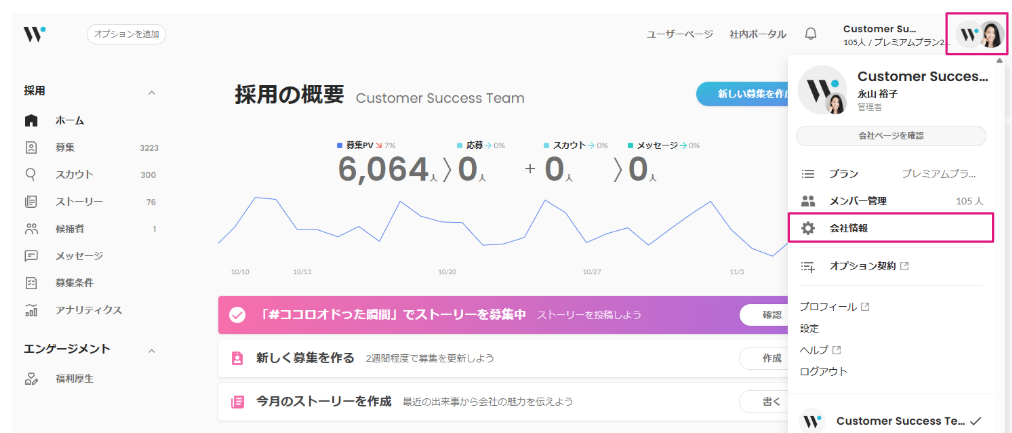This screenshot has width=1012, height=433.
Task: Click the notification bell icon
Action: click(811, 34)
